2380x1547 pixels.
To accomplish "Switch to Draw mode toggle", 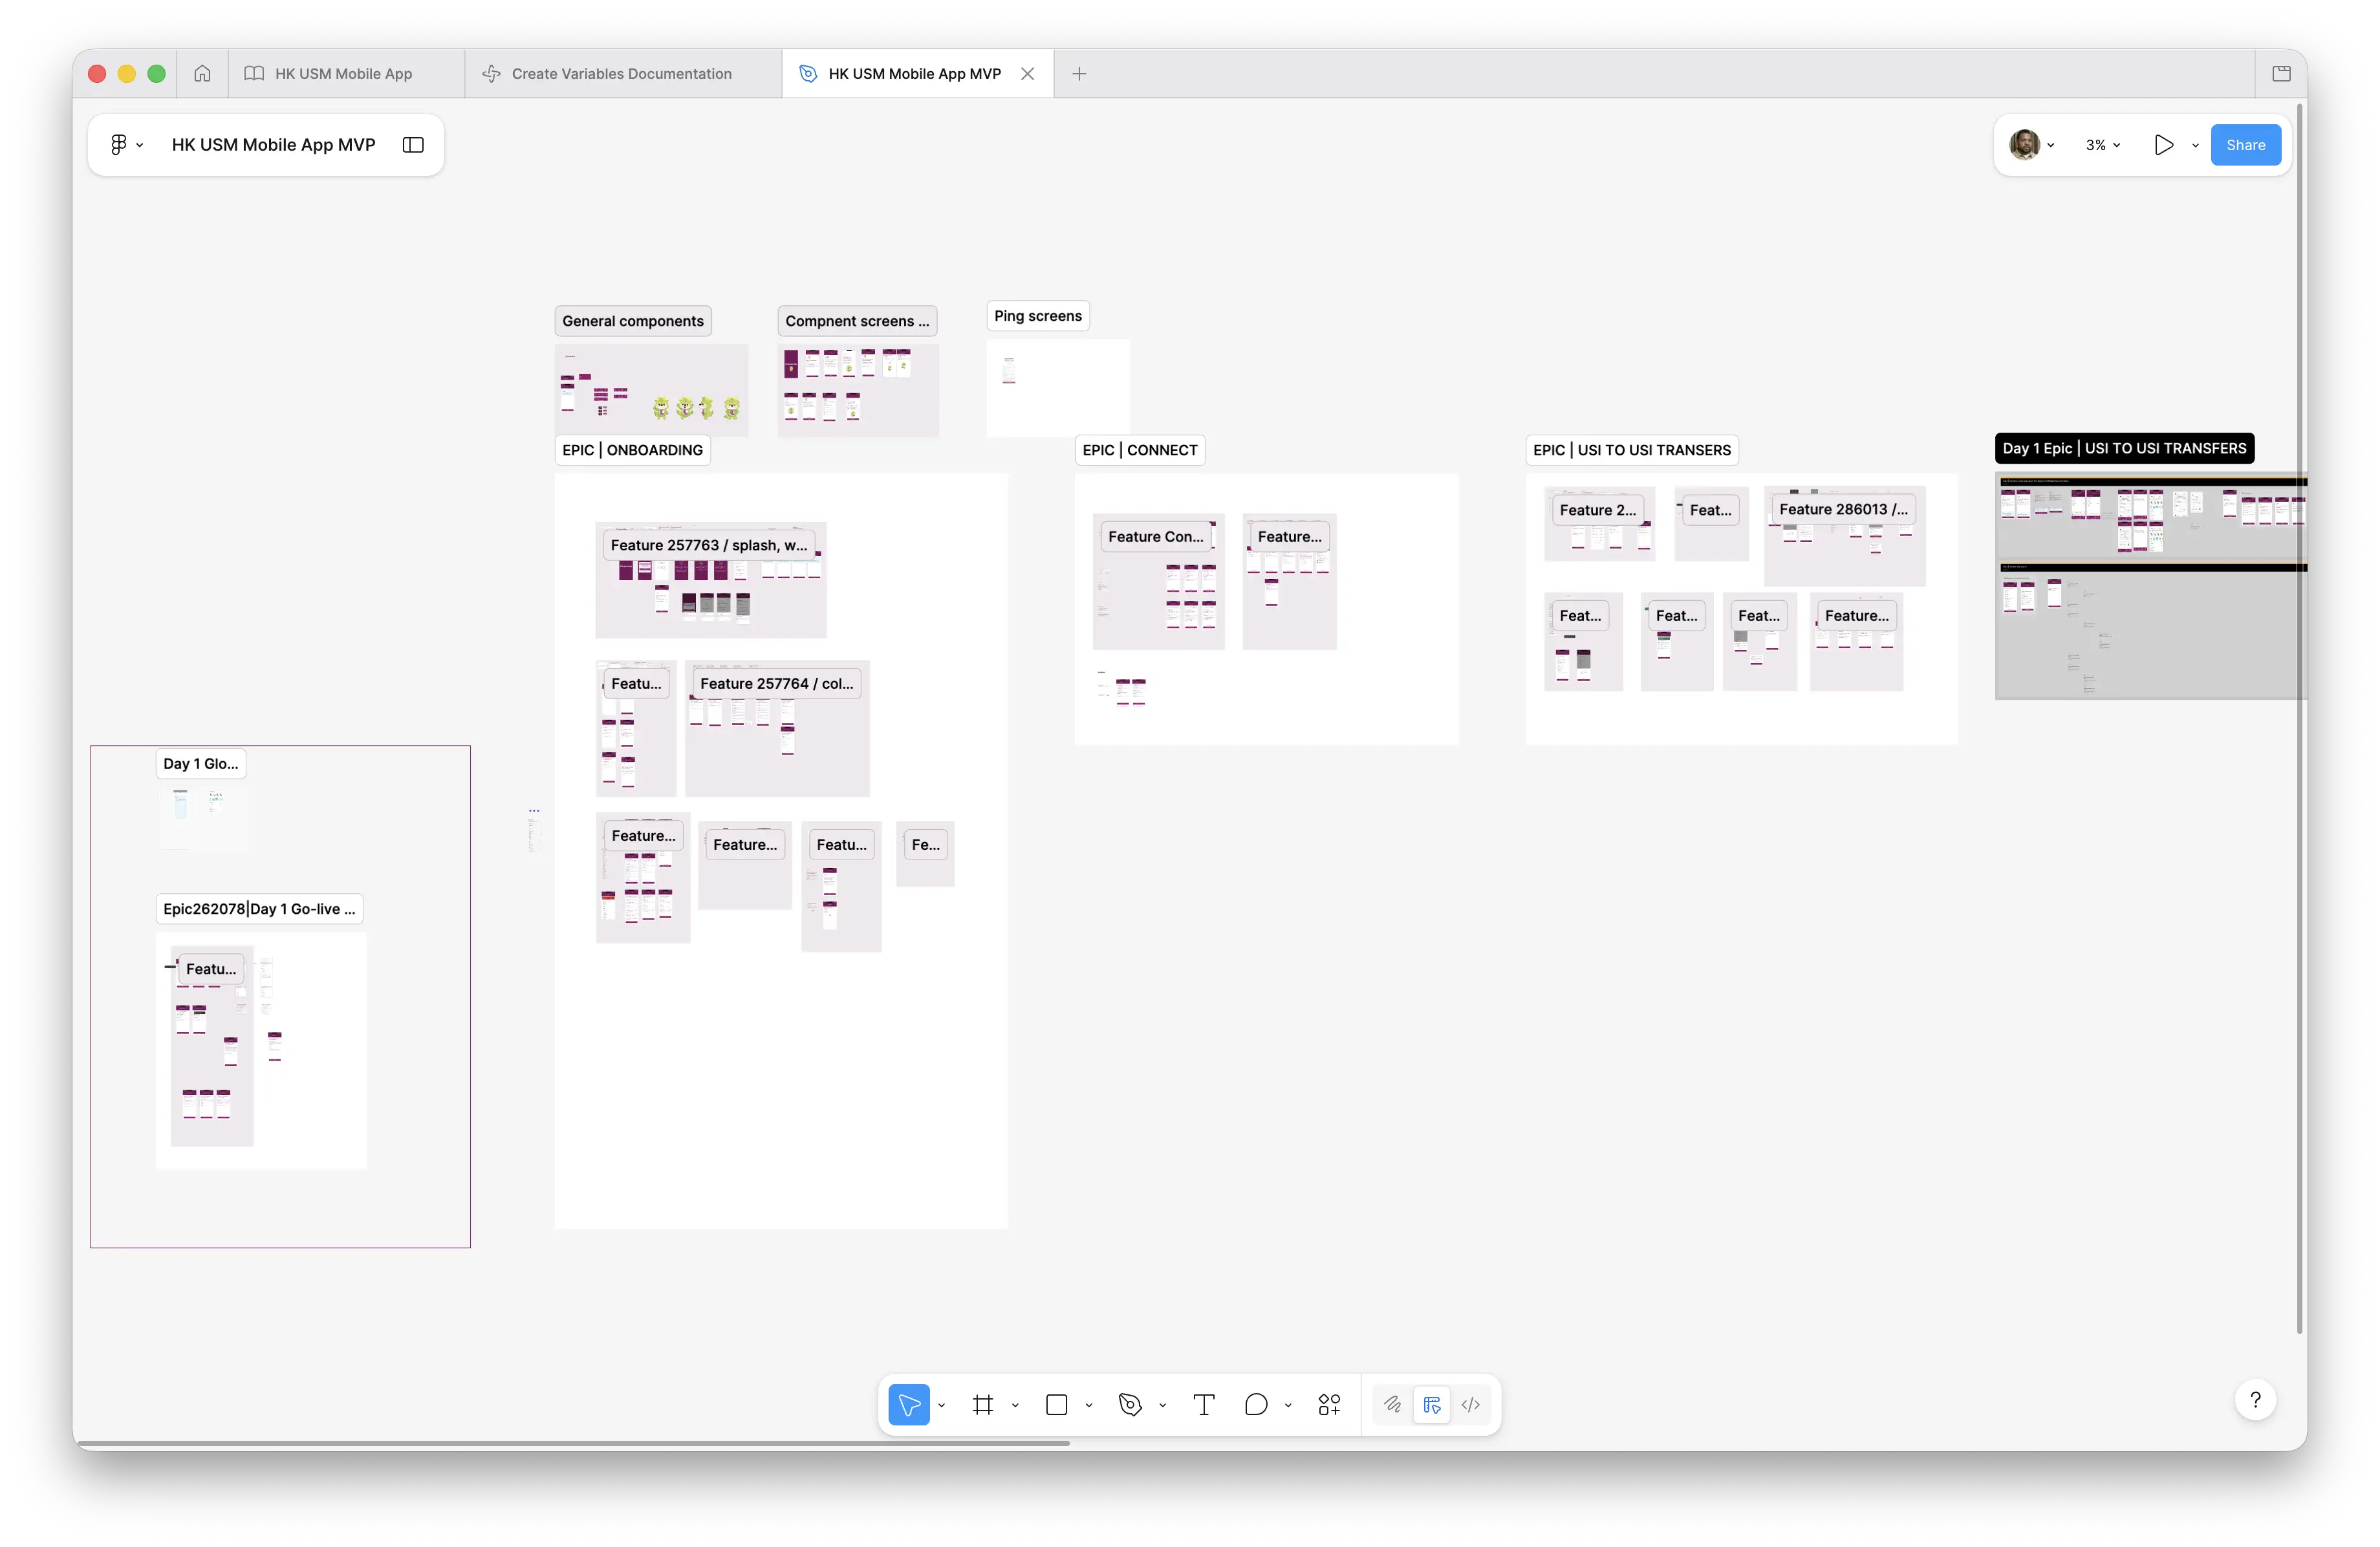I will point(1392,1405).
